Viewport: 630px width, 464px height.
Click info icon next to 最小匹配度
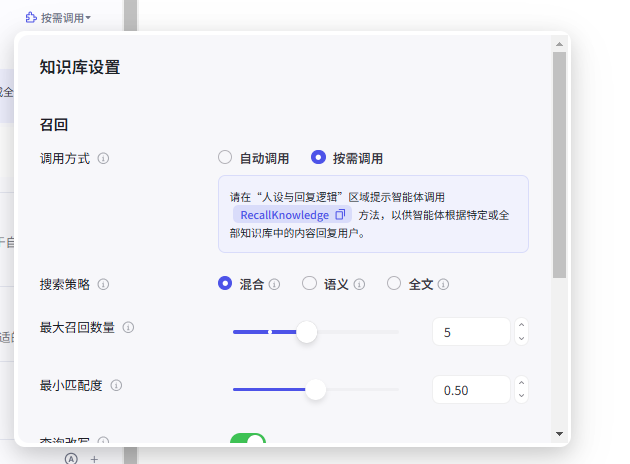pos(116,385)
